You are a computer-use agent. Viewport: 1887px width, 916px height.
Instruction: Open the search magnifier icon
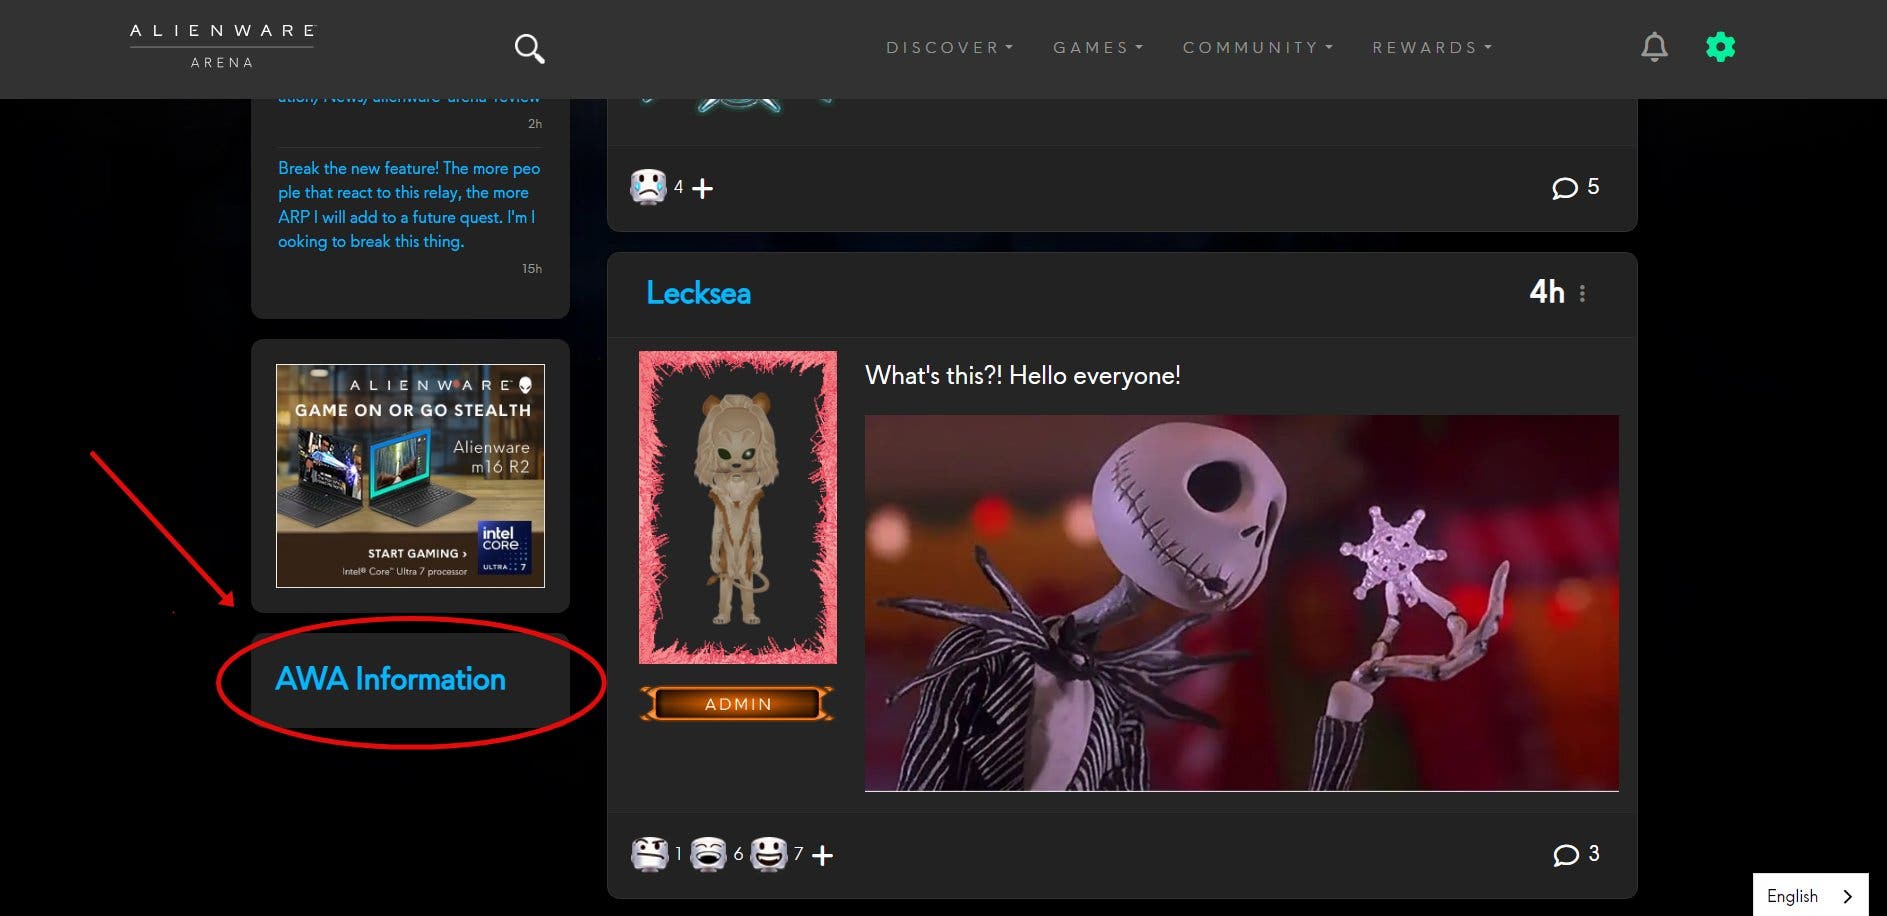tap(529, 48)
